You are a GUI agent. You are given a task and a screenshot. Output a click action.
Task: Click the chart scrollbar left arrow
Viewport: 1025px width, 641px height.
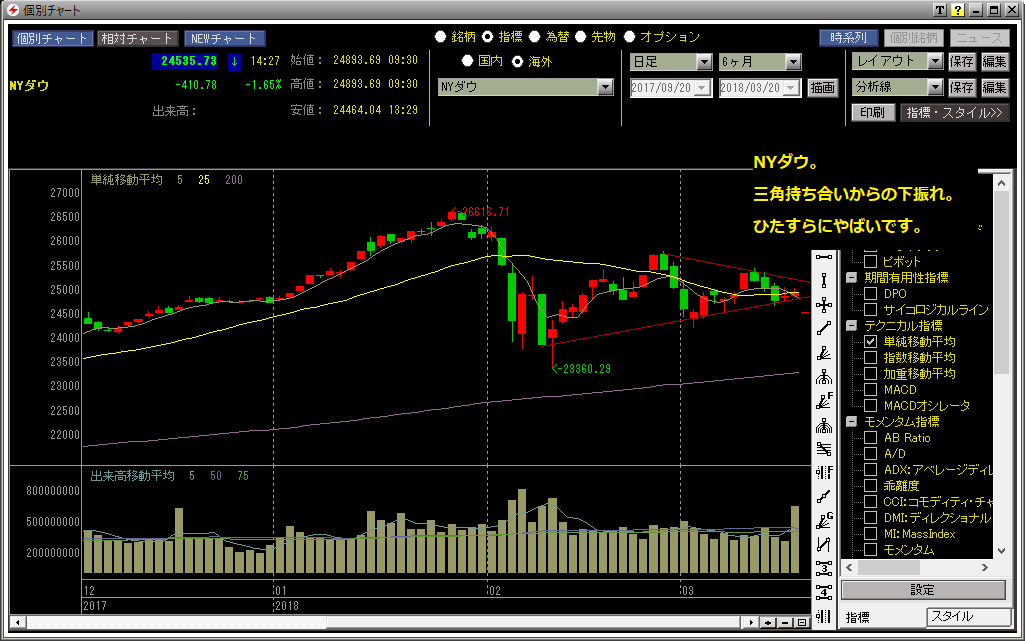click(18, 623)
